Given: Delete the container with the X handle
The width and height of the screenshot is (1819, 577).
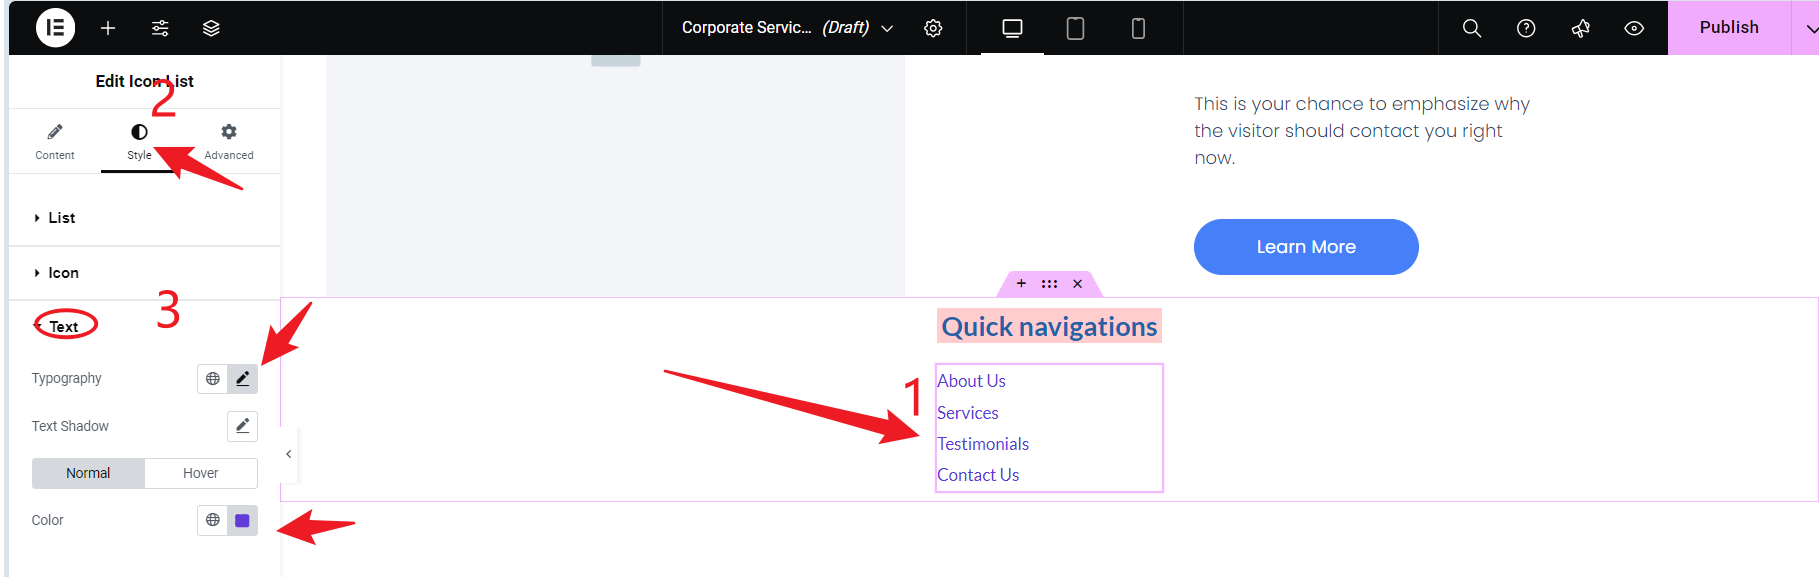Looking at the screenshot, I should pyautogui.click(x=1078, y=284).
